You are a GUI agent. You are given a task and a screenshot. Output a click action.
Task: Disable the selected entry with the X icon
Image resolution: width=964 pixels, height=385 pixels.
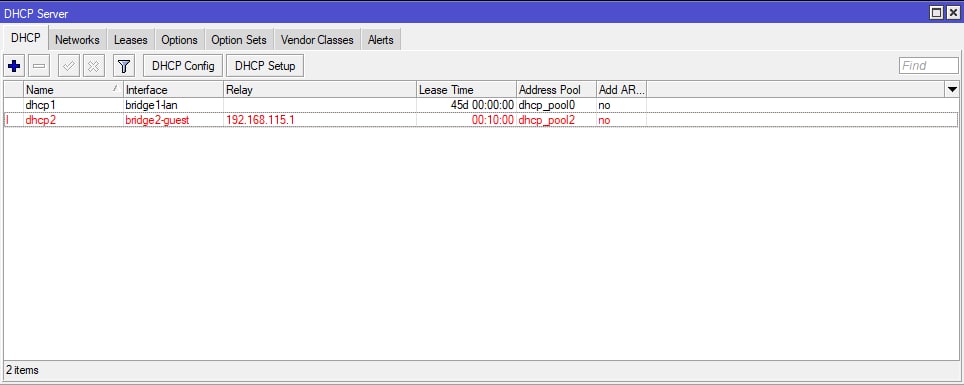coord(94,66)
